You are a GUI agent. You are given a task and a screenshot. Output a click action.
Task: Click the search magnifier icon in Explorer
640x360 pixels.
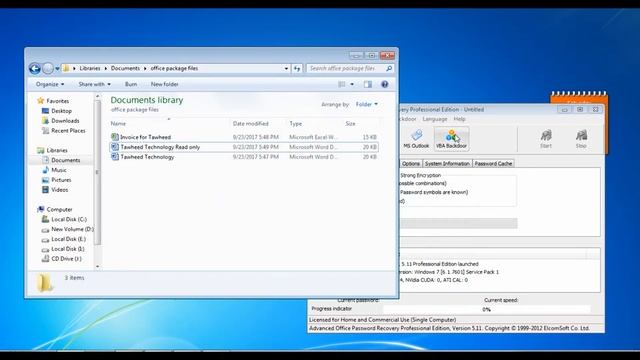[389, 69]
